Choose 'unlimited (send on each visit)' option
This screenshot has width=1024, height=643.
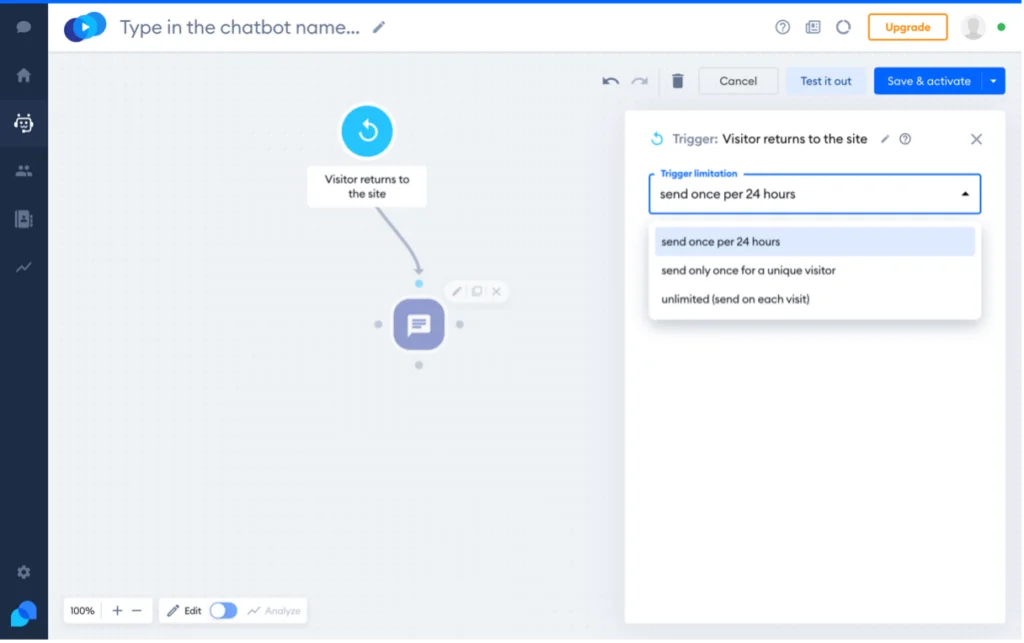(735, 299)
